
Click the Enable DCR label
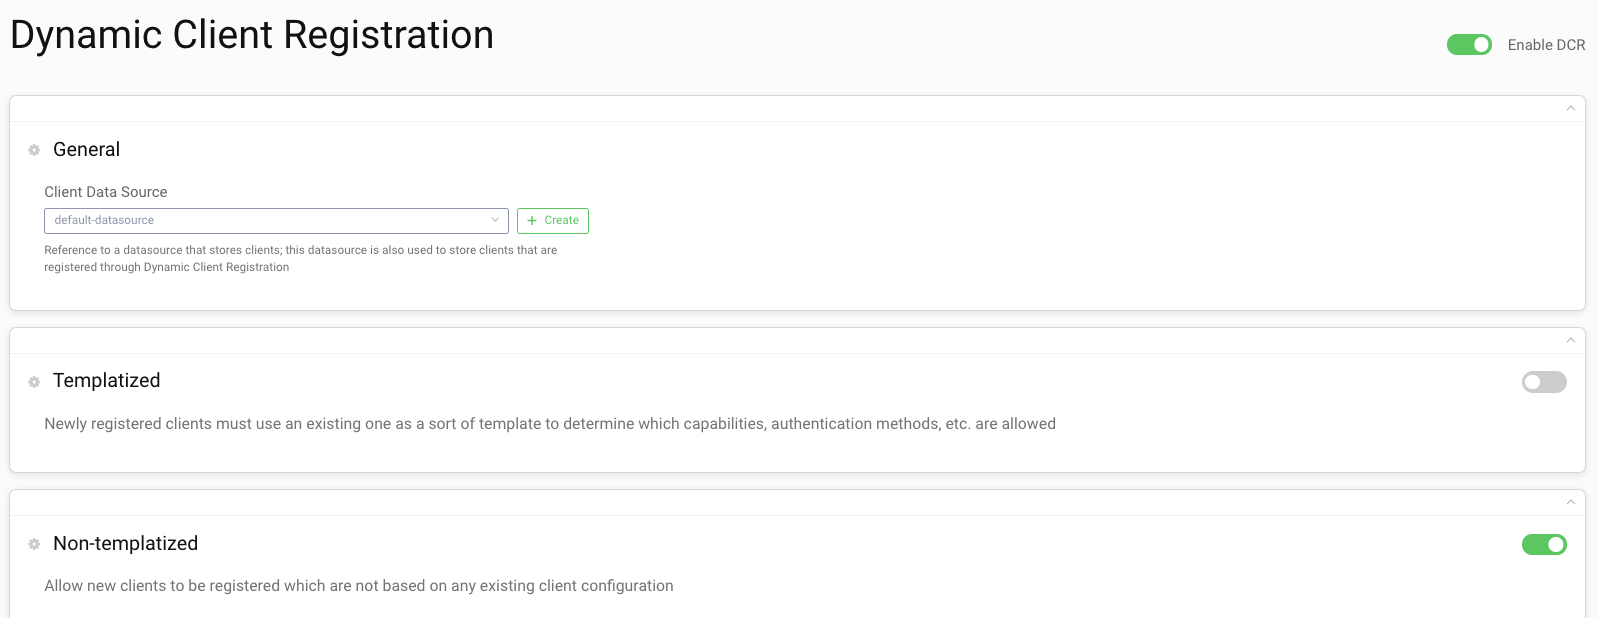[1546, 45]
